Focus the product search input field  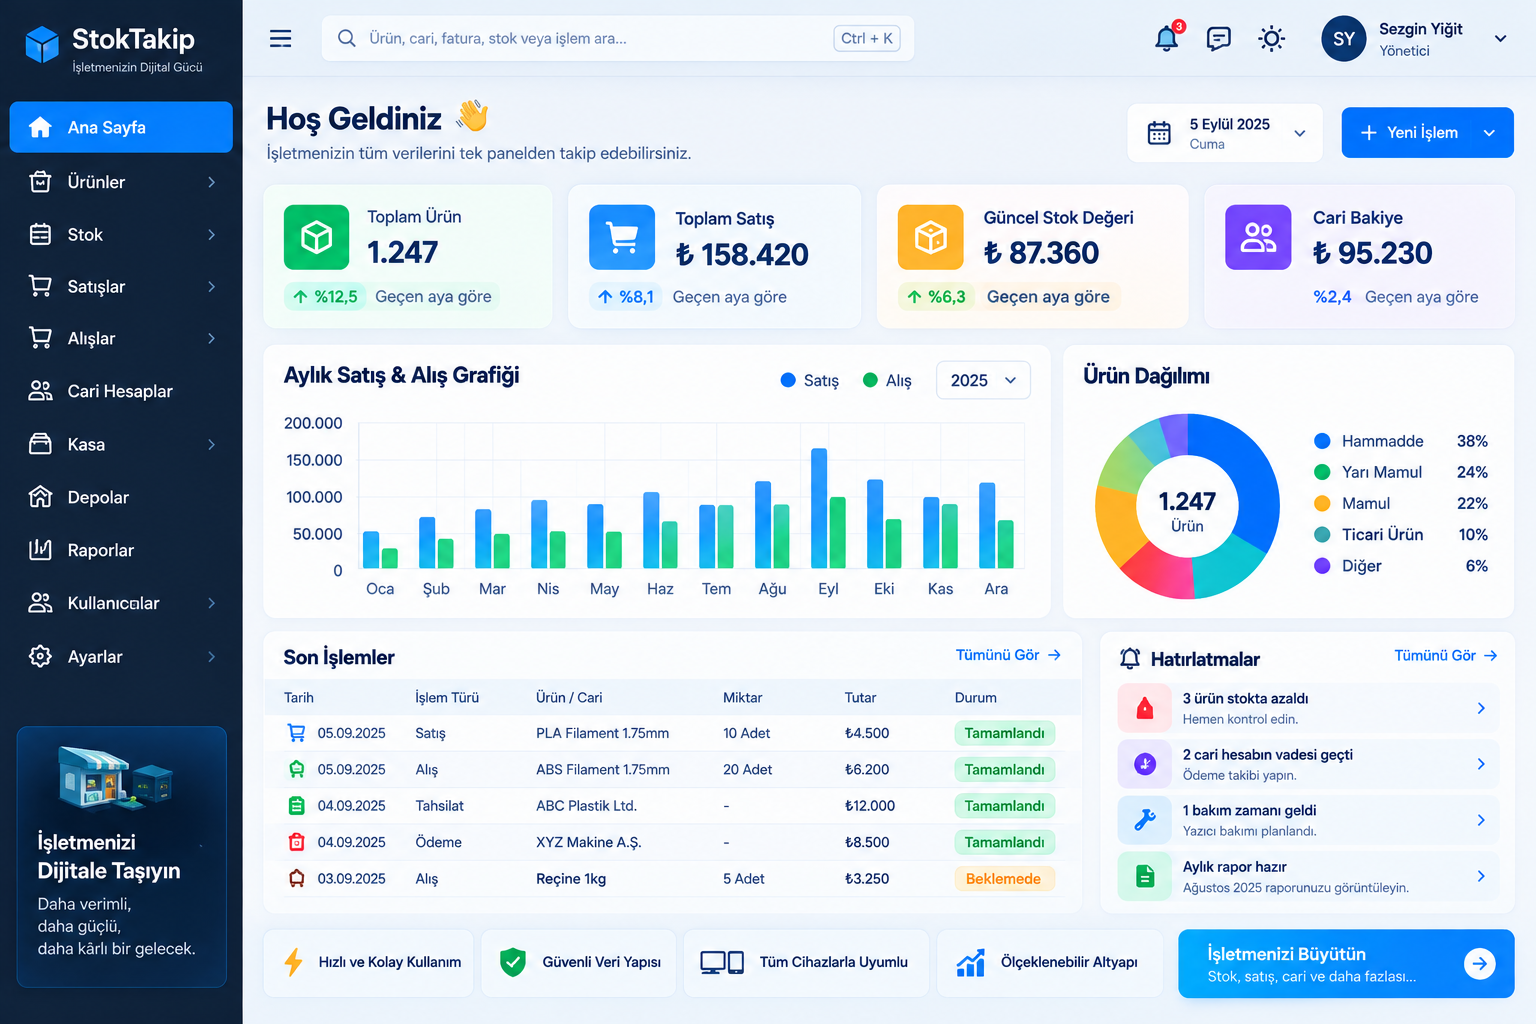[618, 38]
